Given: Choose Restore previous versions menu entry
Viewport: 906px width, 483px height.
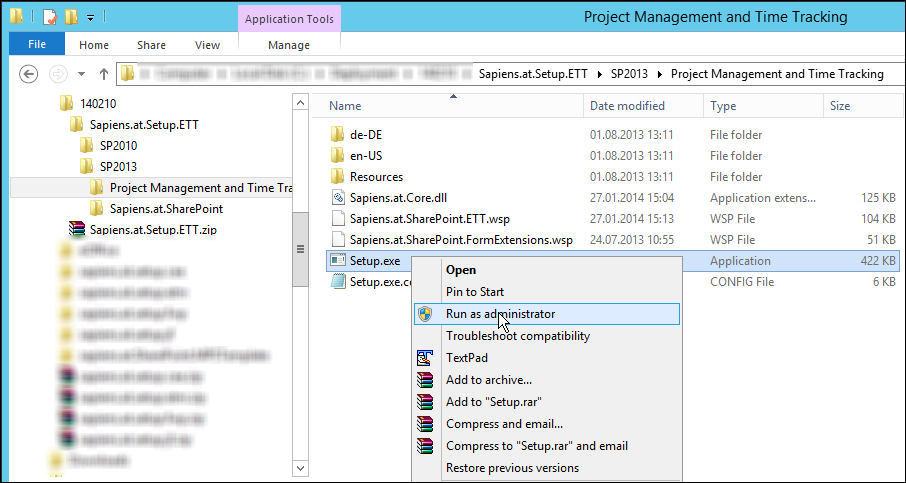Looking at the screenshot, I should pyautogui.click(x=512, y=468).
